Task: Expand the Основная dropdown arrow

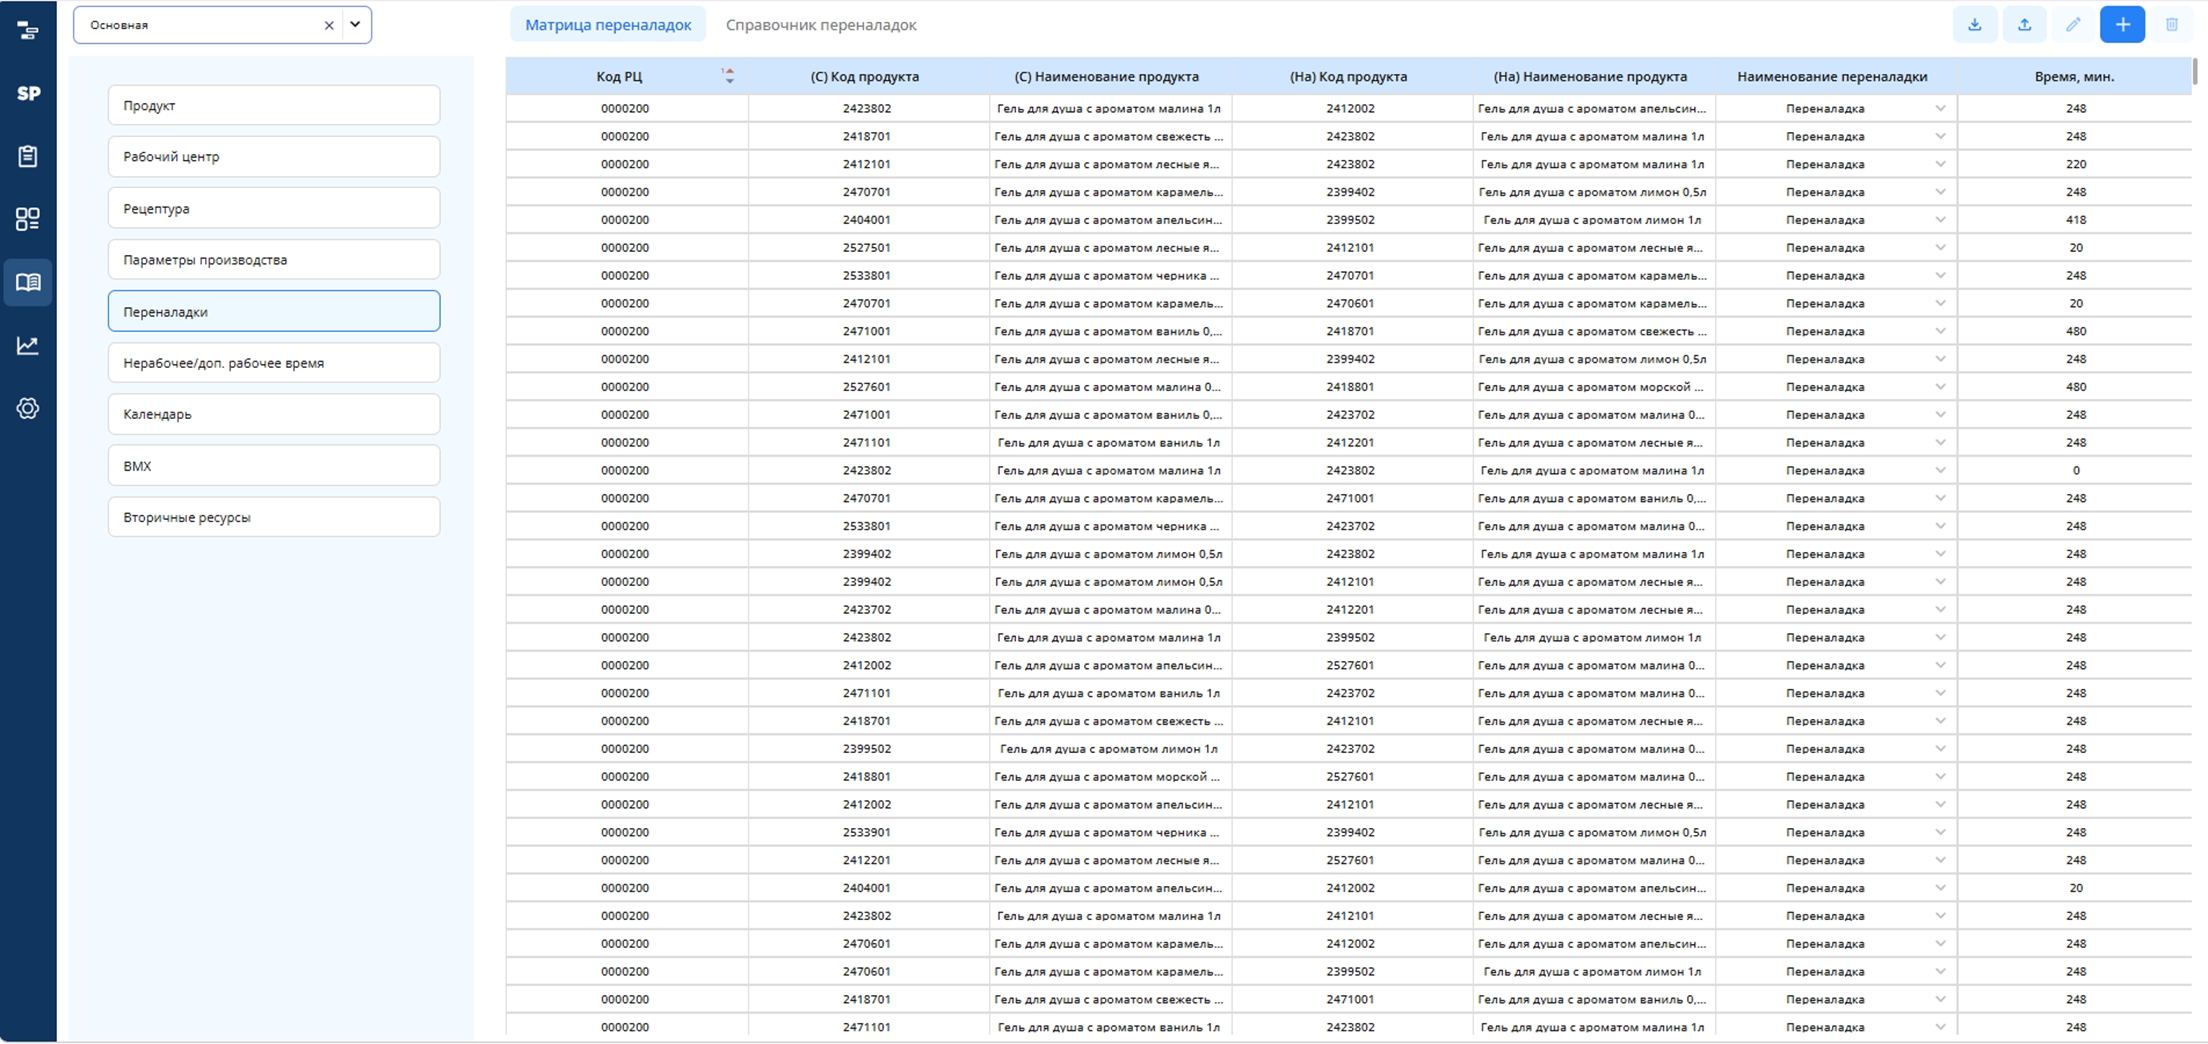Action: 355,25
